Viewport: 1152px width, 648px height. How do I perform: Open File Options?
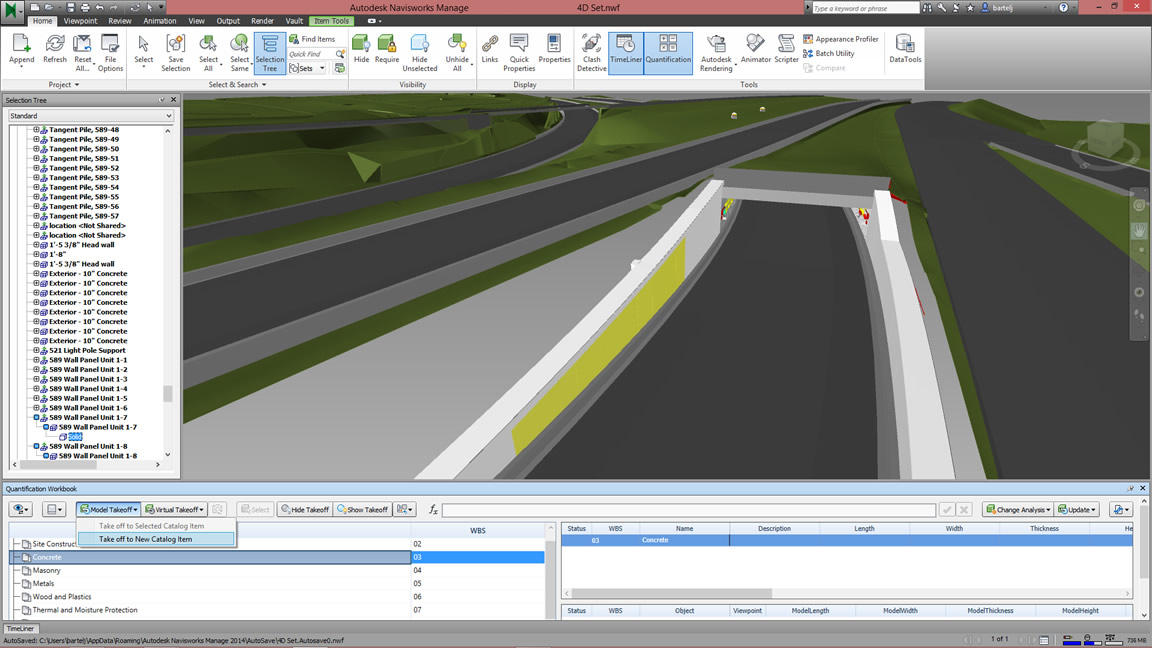click(110, 53)
